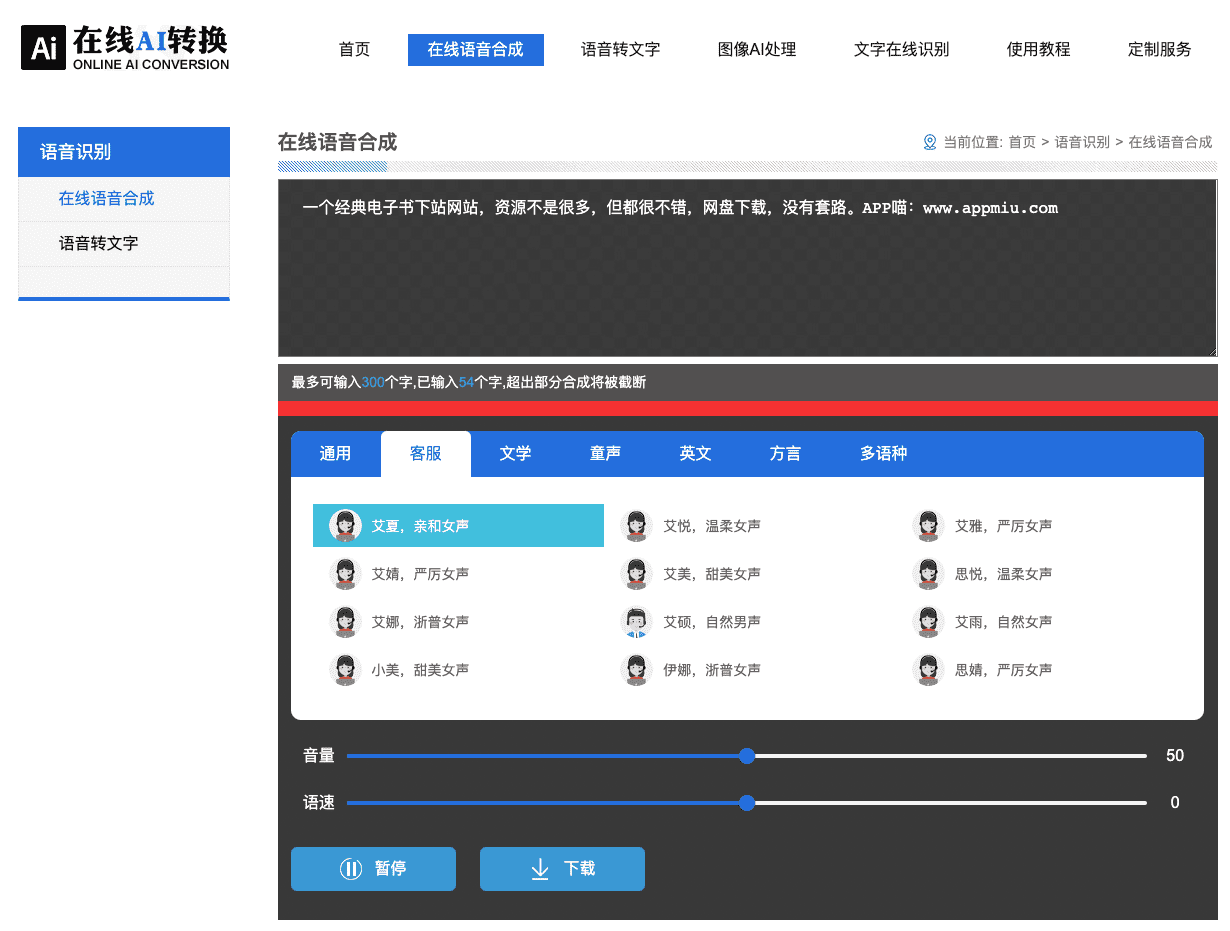This screenshot has width=1230, height=931.
Task: Click the 语音识别 sidebar header
Action: (x=124, y=152)
